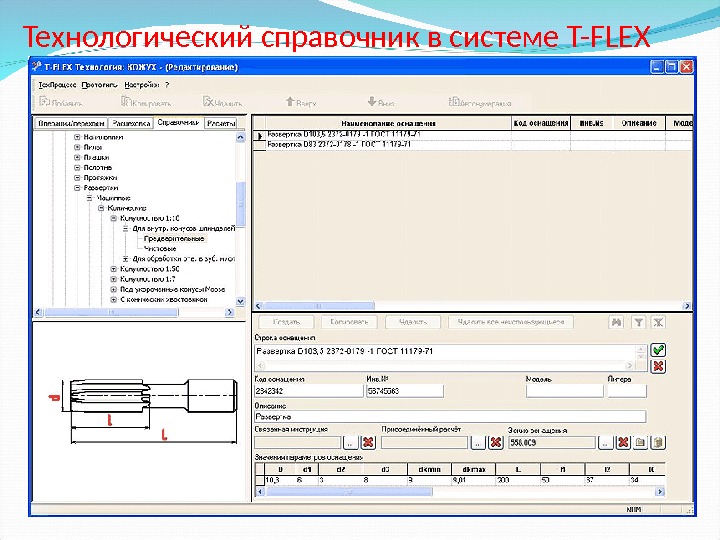The image size is (720, 540).
Task: Confirm the equipment string with the green checkmark
Action: 658,350
